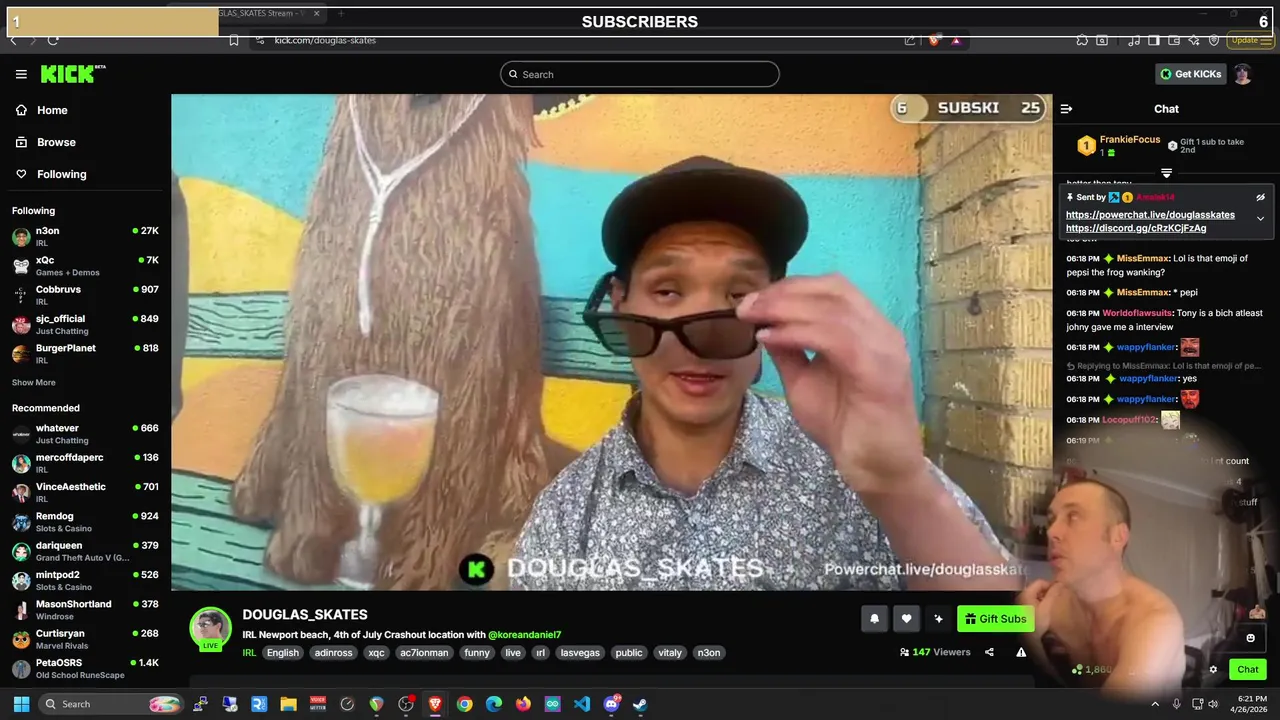
Task: Open whatever channel in Recommended
Action: pos(85,434)
